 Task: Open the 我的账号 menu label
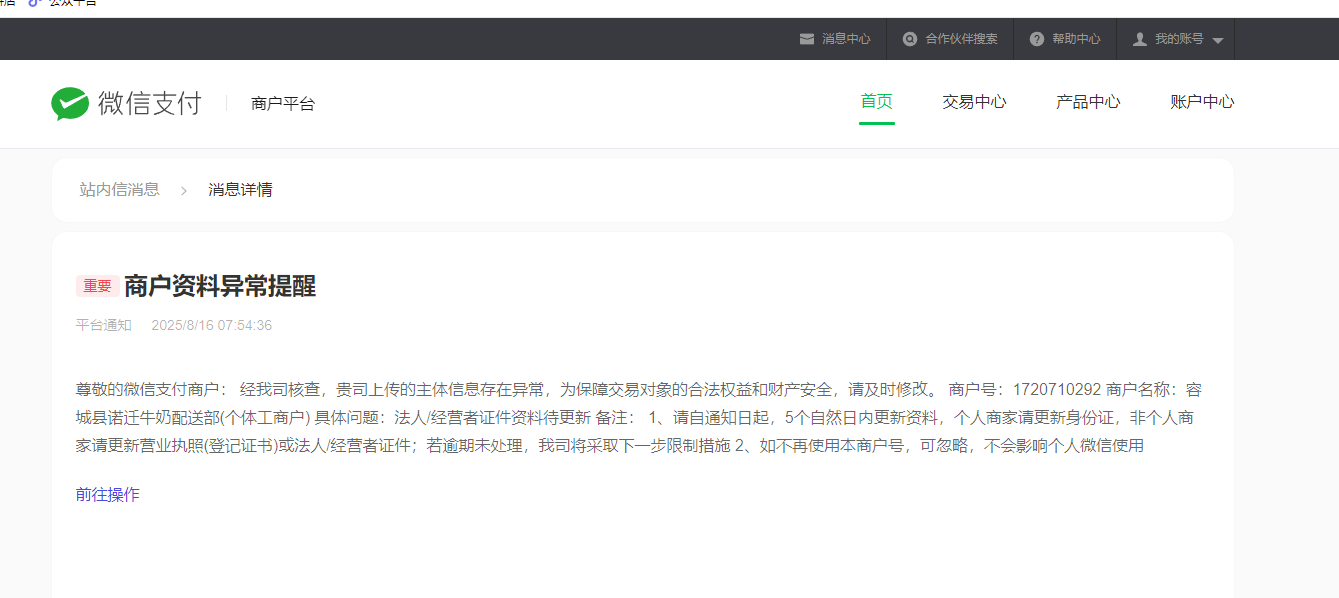click(x=1179, y=39)
